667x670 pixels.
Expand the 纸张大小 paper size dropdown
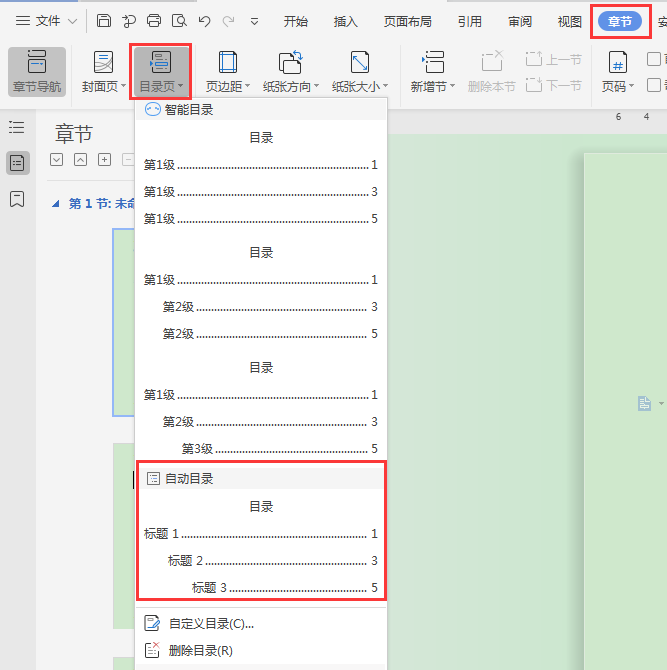360,86
